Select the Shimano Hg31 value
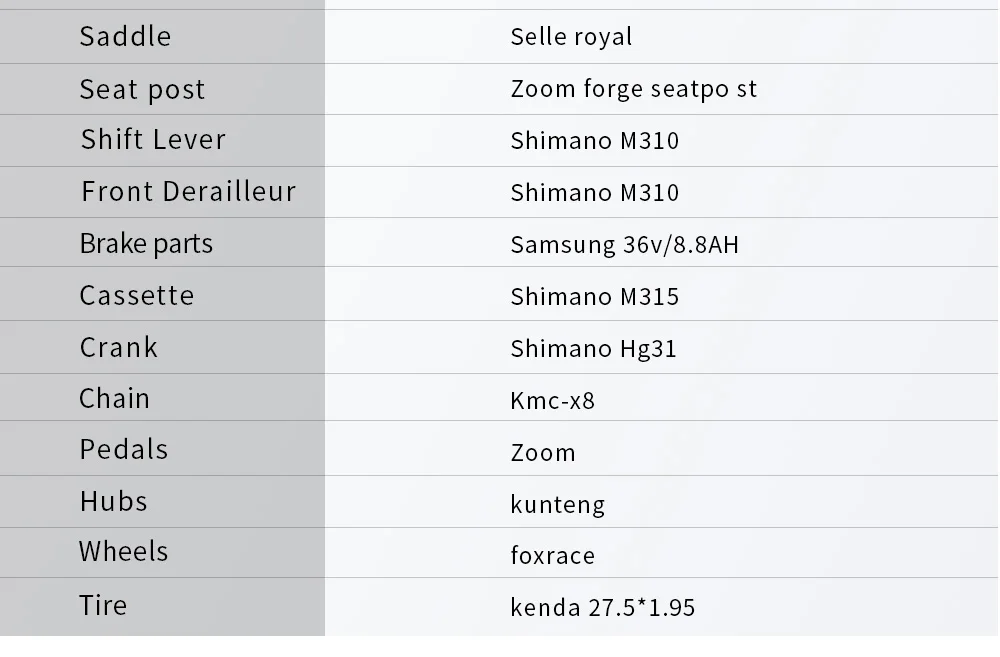 tap(593, 349)
